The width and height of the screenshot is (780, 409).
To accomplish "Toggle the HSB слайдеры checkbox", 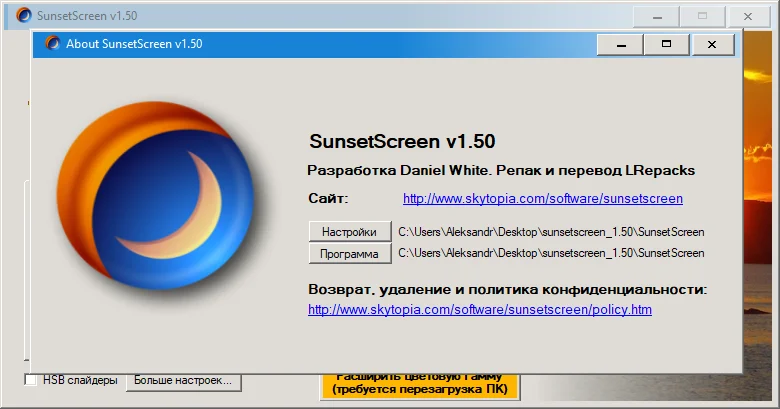I will (30, 380).
